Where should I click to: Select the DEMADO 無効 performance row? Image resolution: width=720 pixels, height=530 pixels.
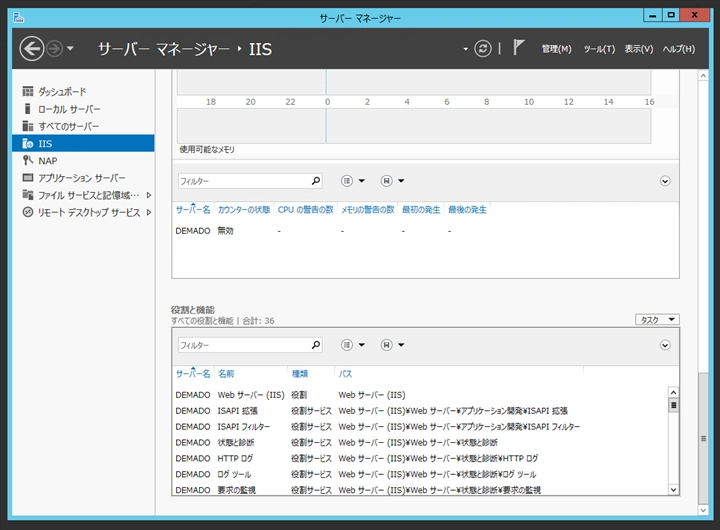pyautogui.click(x=425, y=231)
